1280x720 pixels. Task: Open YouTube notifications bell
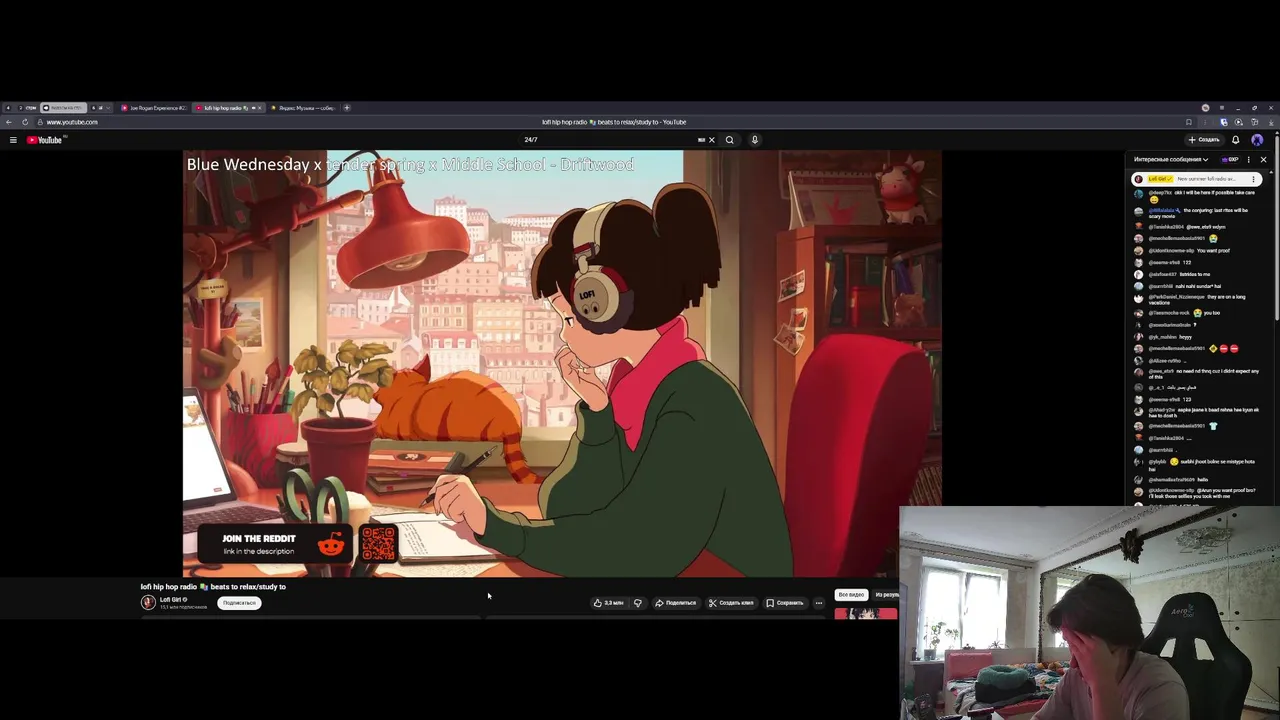tap(1235, 140)
